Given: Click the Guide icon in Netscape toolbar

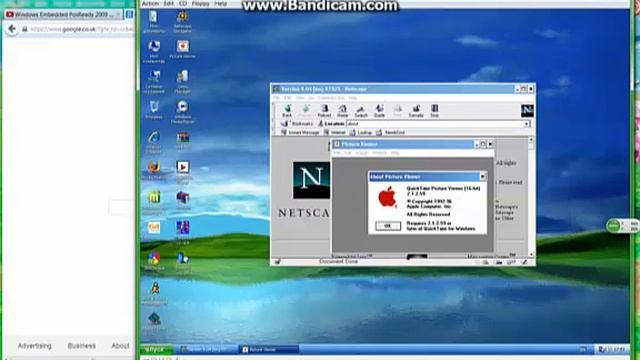Looking at the screenshot, I should (x=380, y=111).
